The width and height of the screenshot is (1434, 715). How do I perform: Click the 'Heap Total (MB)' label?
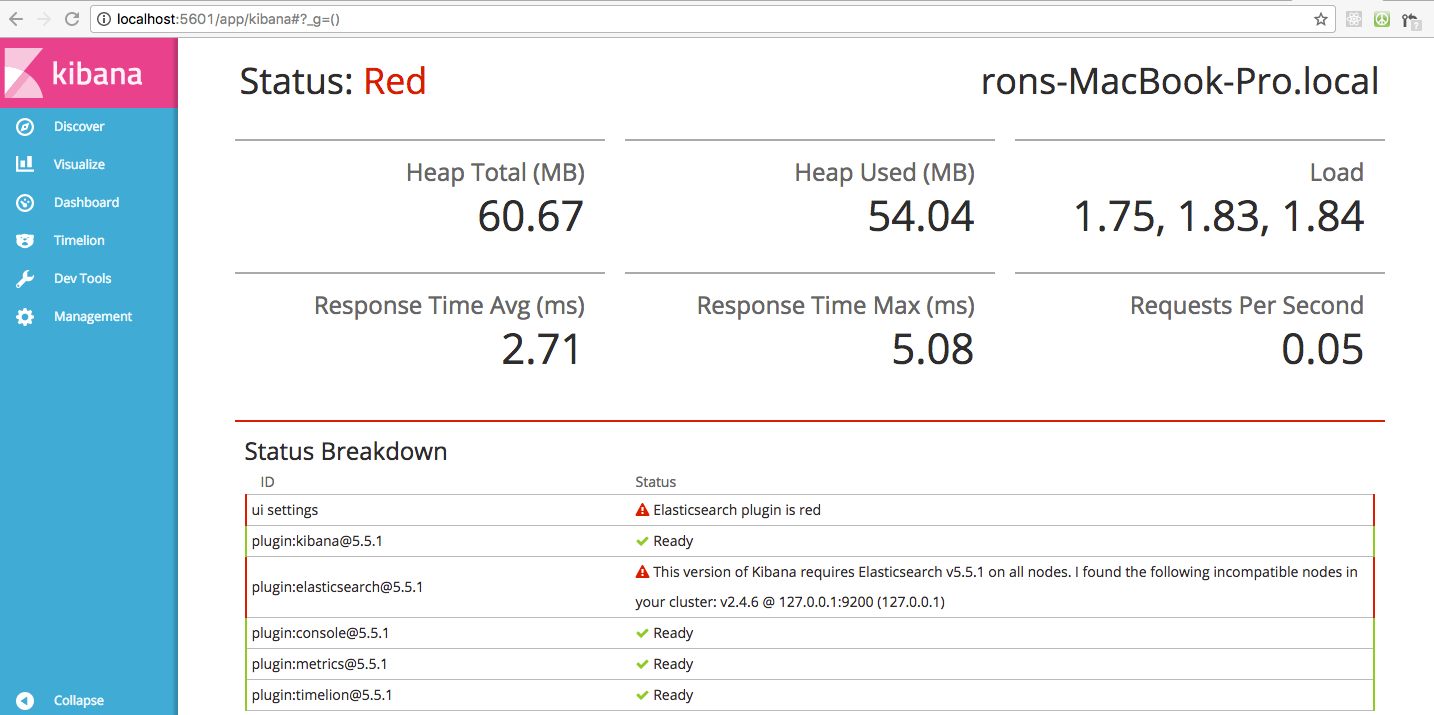point(495,173)
